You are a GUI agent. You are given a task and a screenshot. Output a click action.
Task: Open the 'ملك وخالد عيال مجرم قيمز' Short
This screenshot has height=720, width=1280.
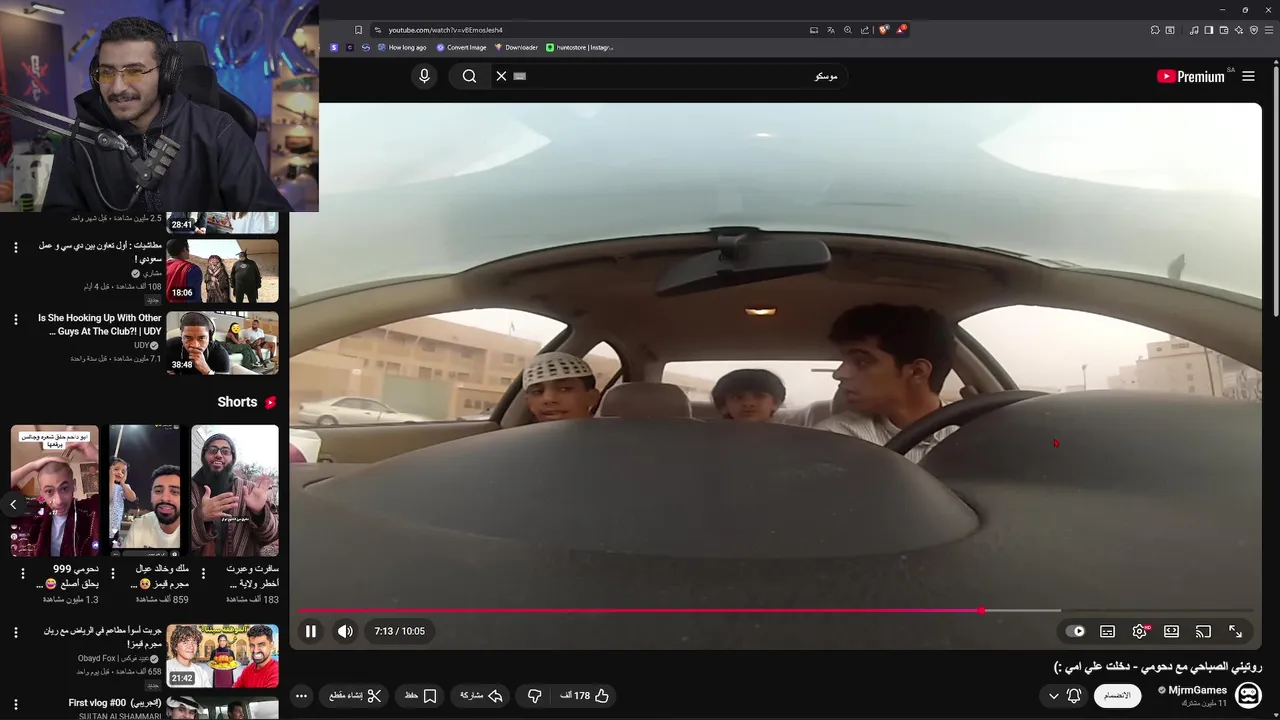click(145, 490)
